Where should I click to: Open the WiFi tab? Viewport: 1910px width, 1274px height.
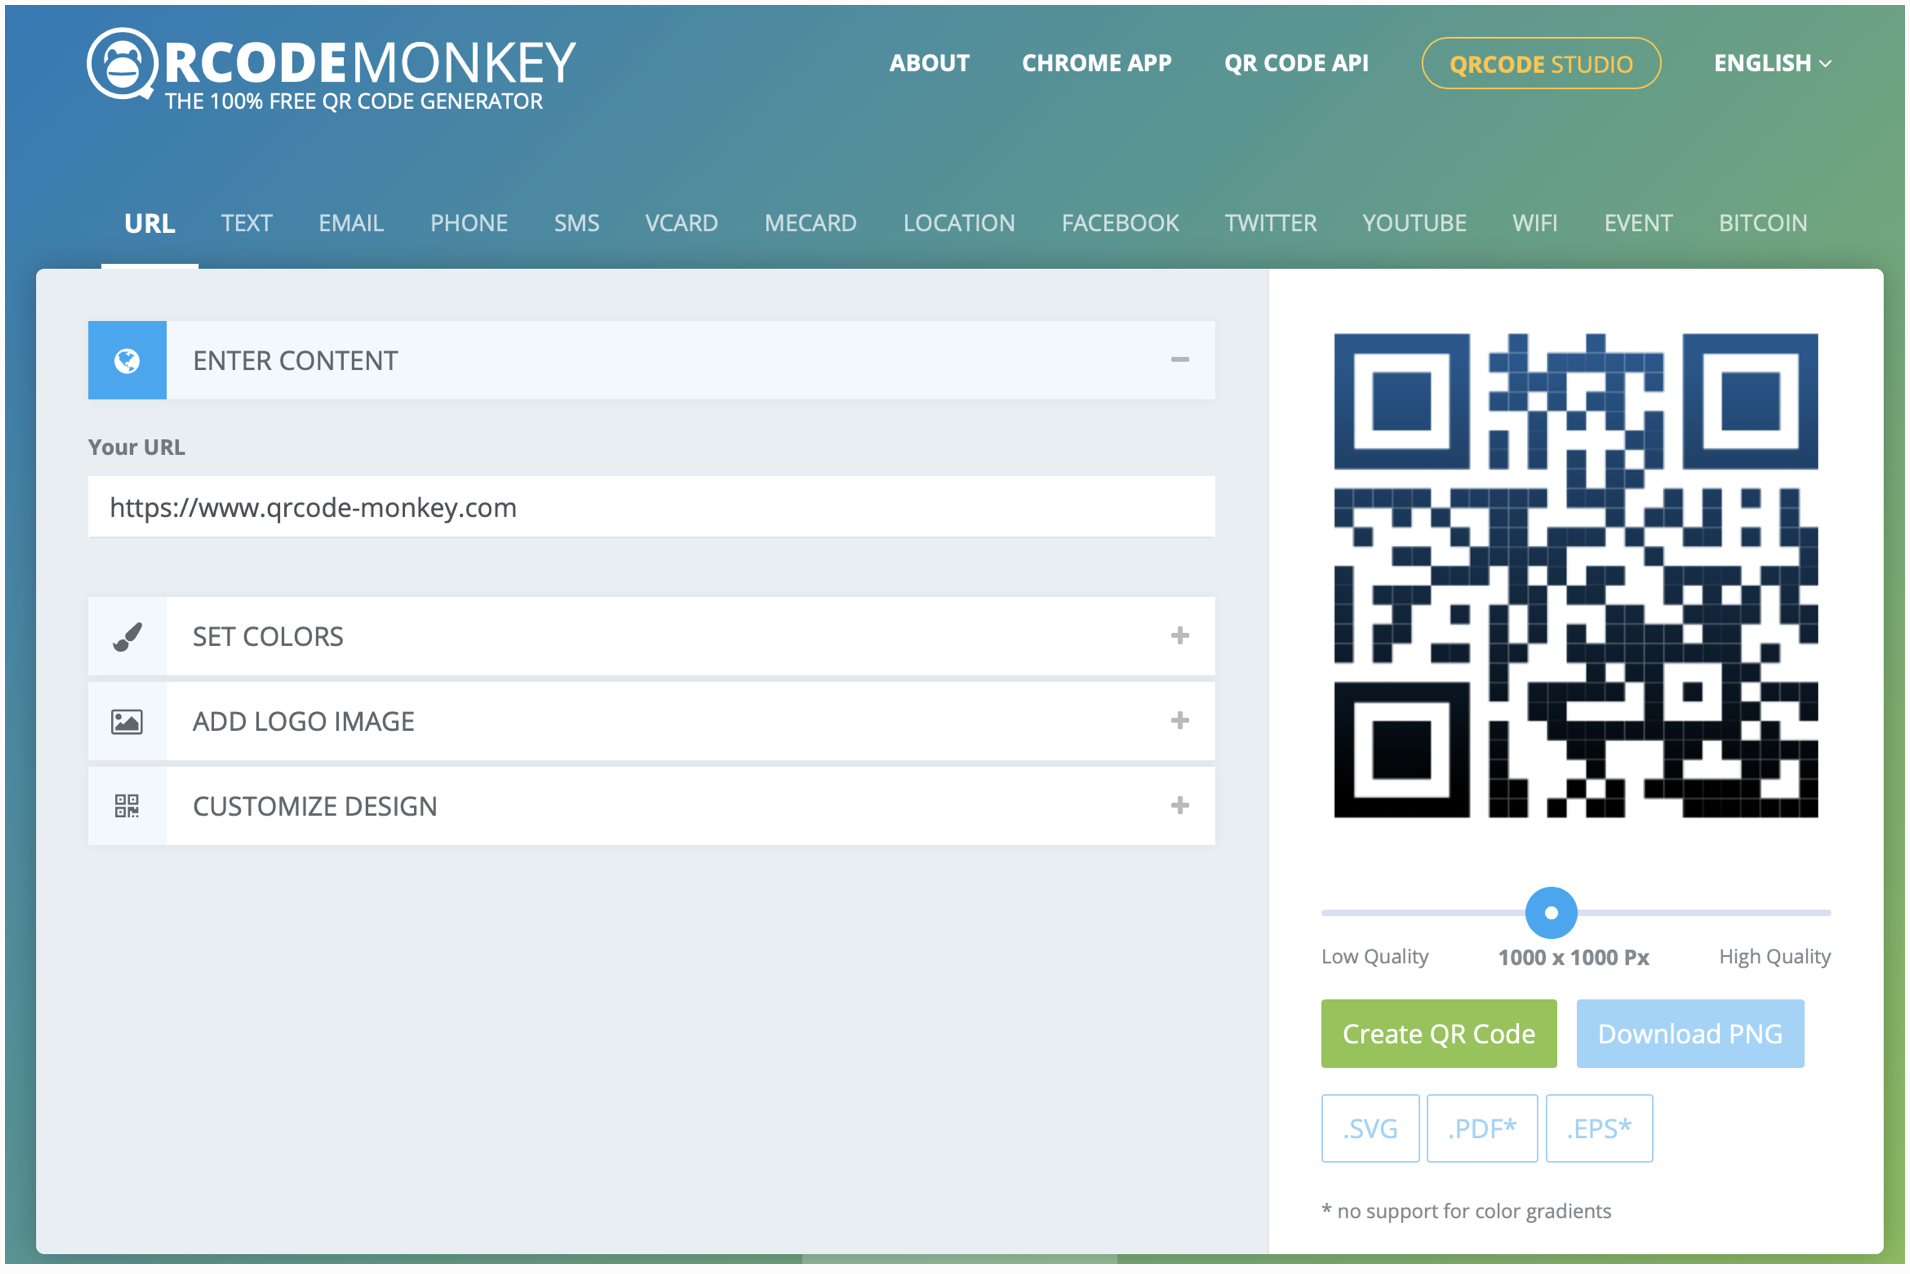[1534, 223]
